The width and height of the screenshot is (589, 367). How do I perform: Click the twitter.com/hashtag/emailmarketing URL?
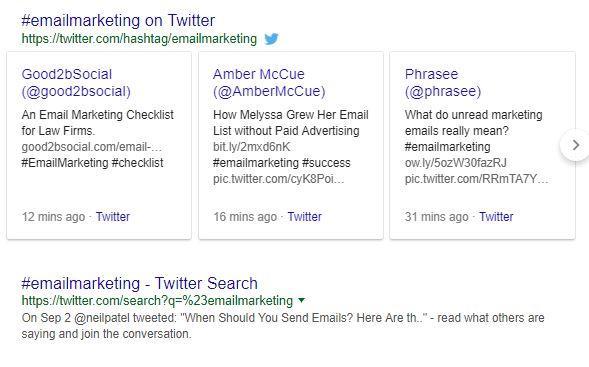click(x=139, y=39)
